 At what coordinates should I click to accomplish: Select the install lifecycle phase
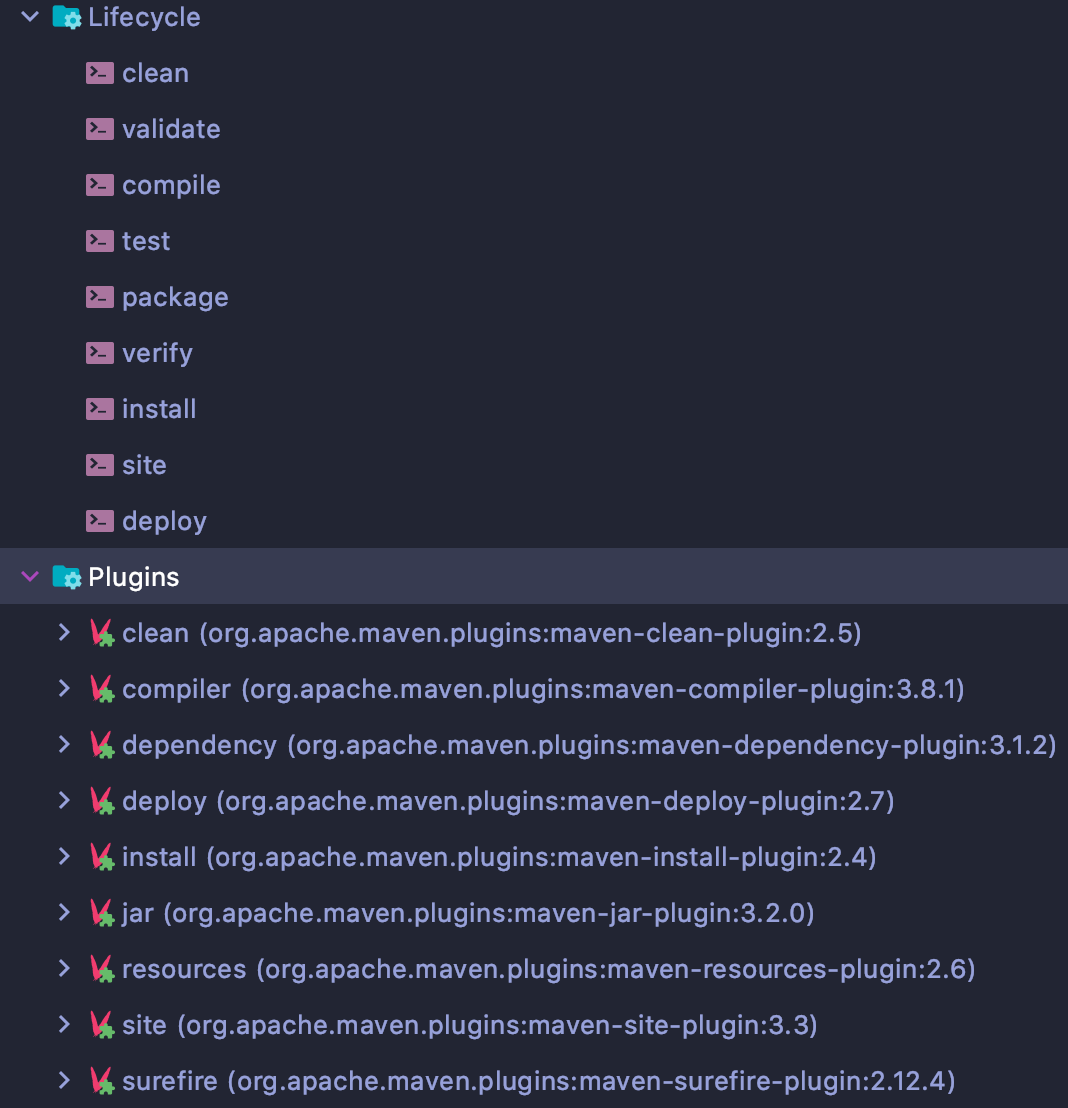(x=159, y=409)
